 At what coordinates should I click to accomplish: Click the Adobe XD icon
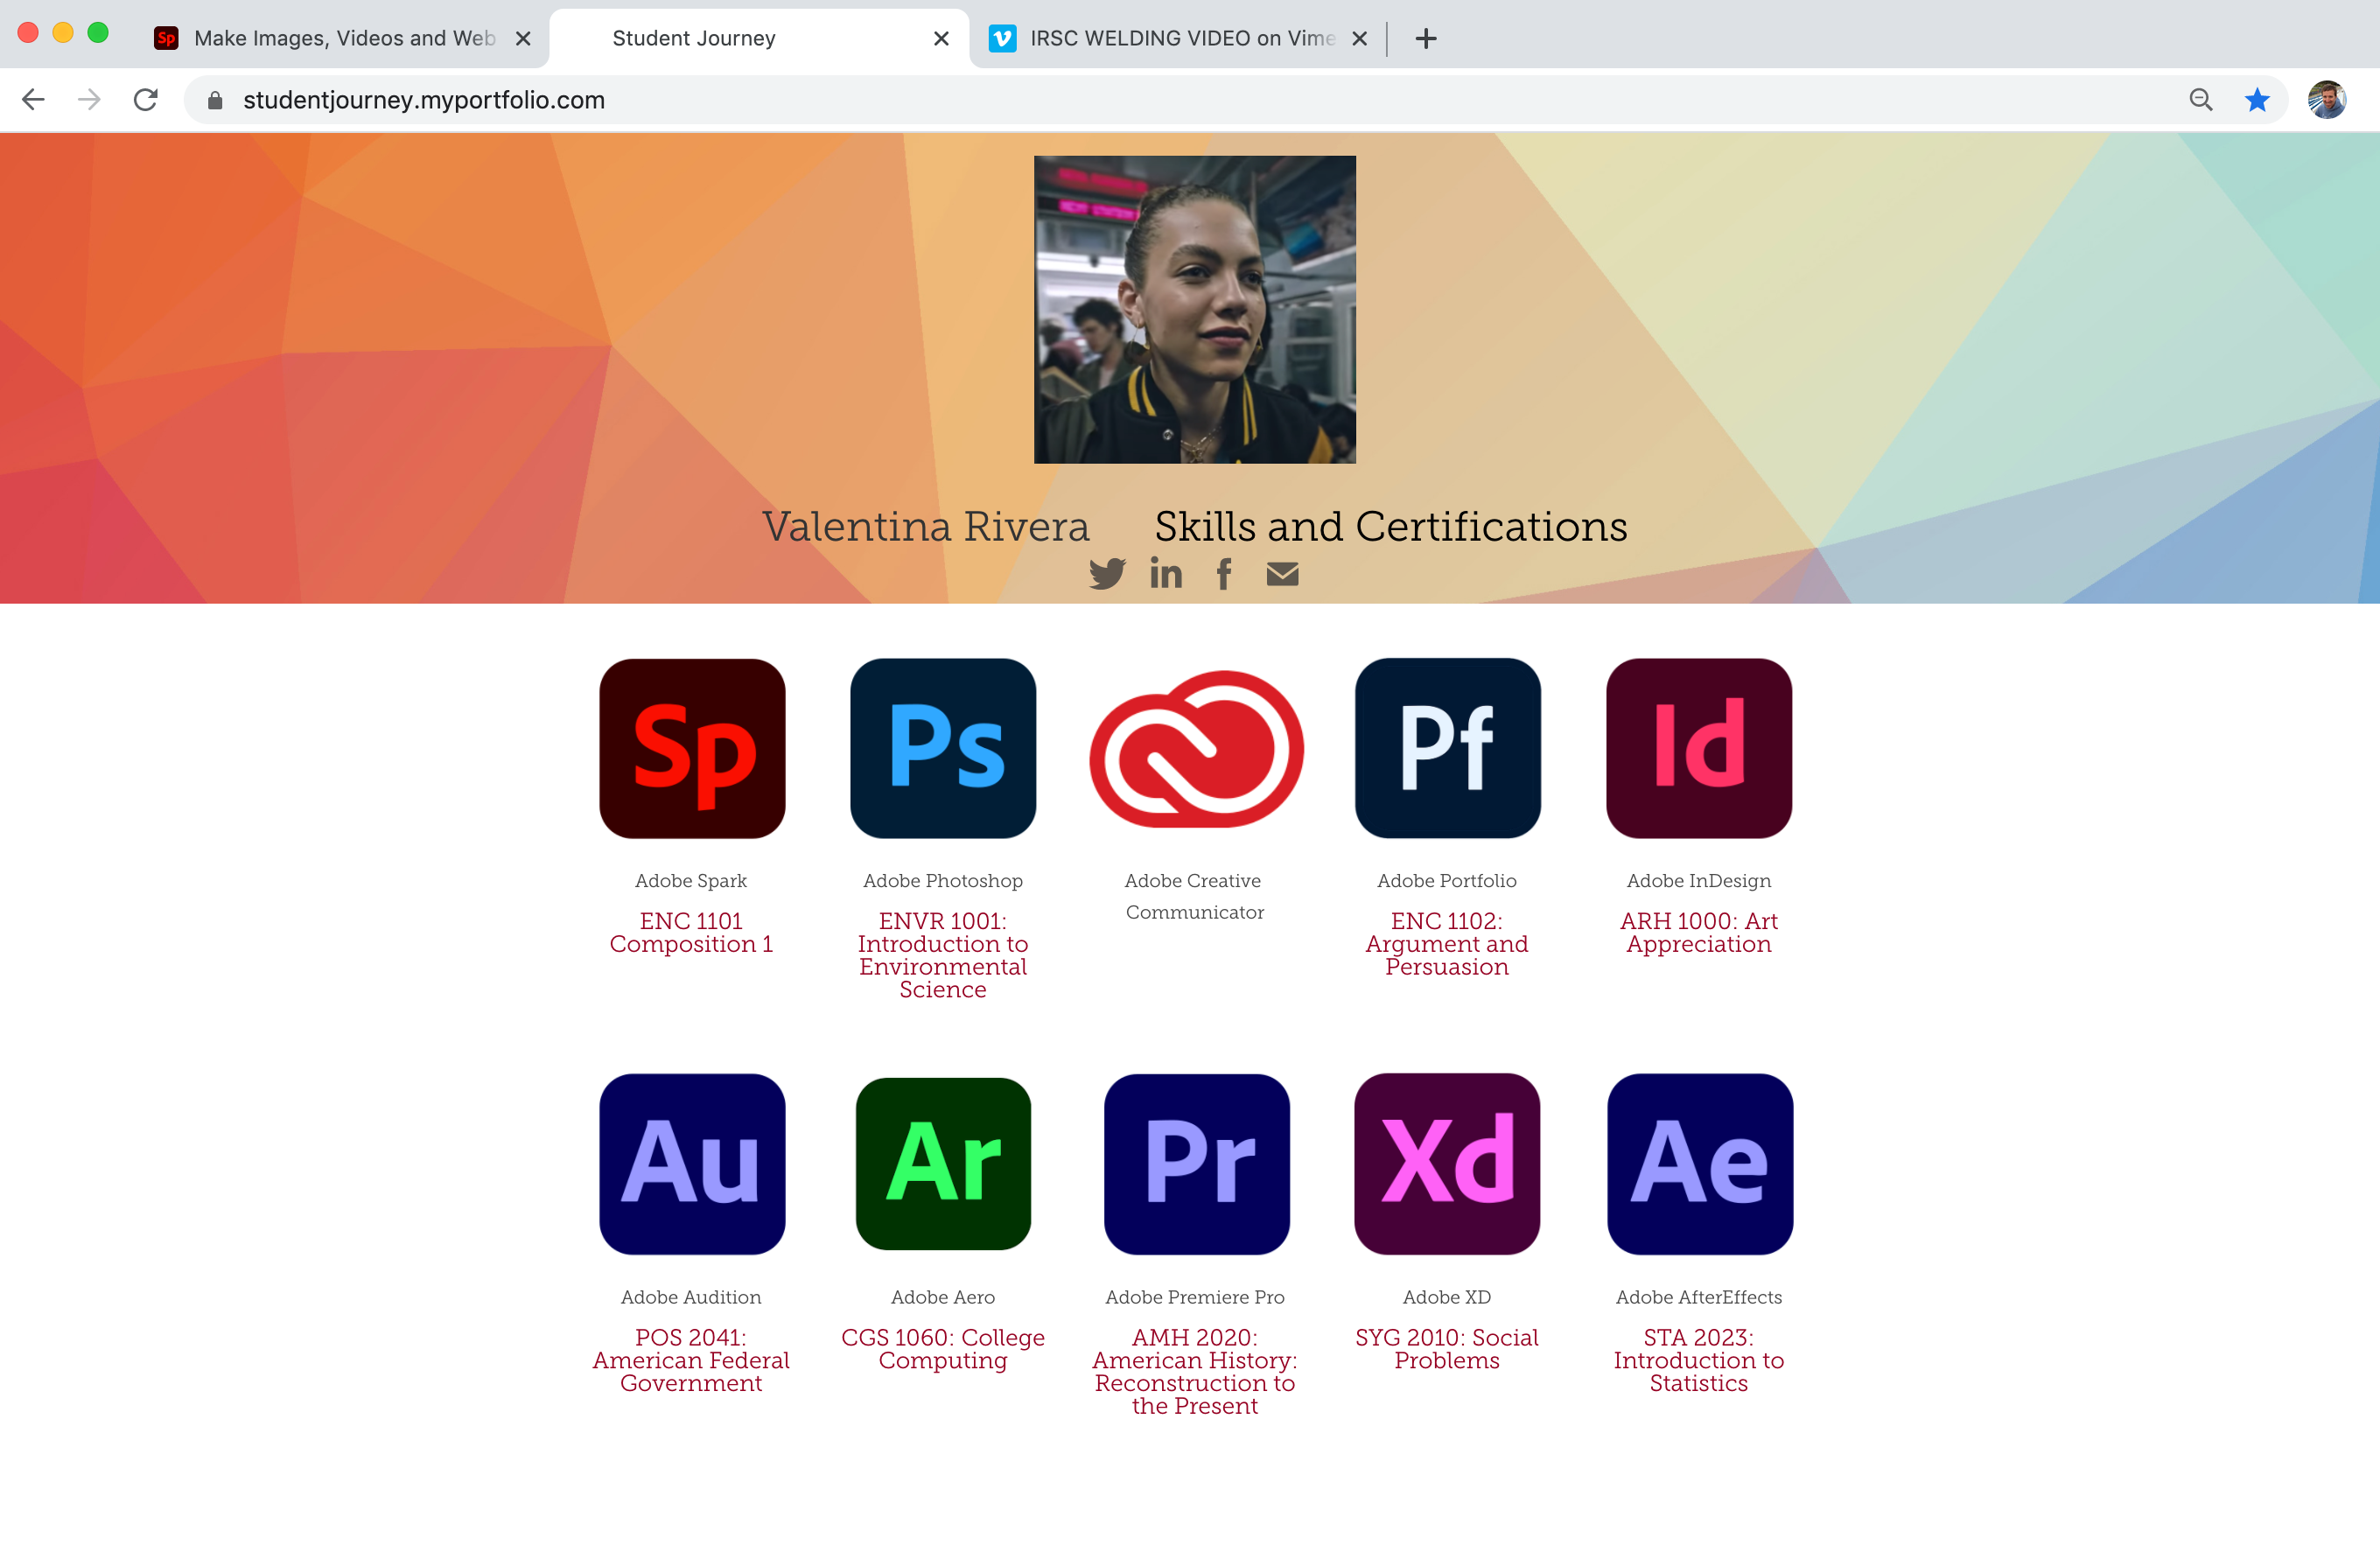coord(1447,1164)
